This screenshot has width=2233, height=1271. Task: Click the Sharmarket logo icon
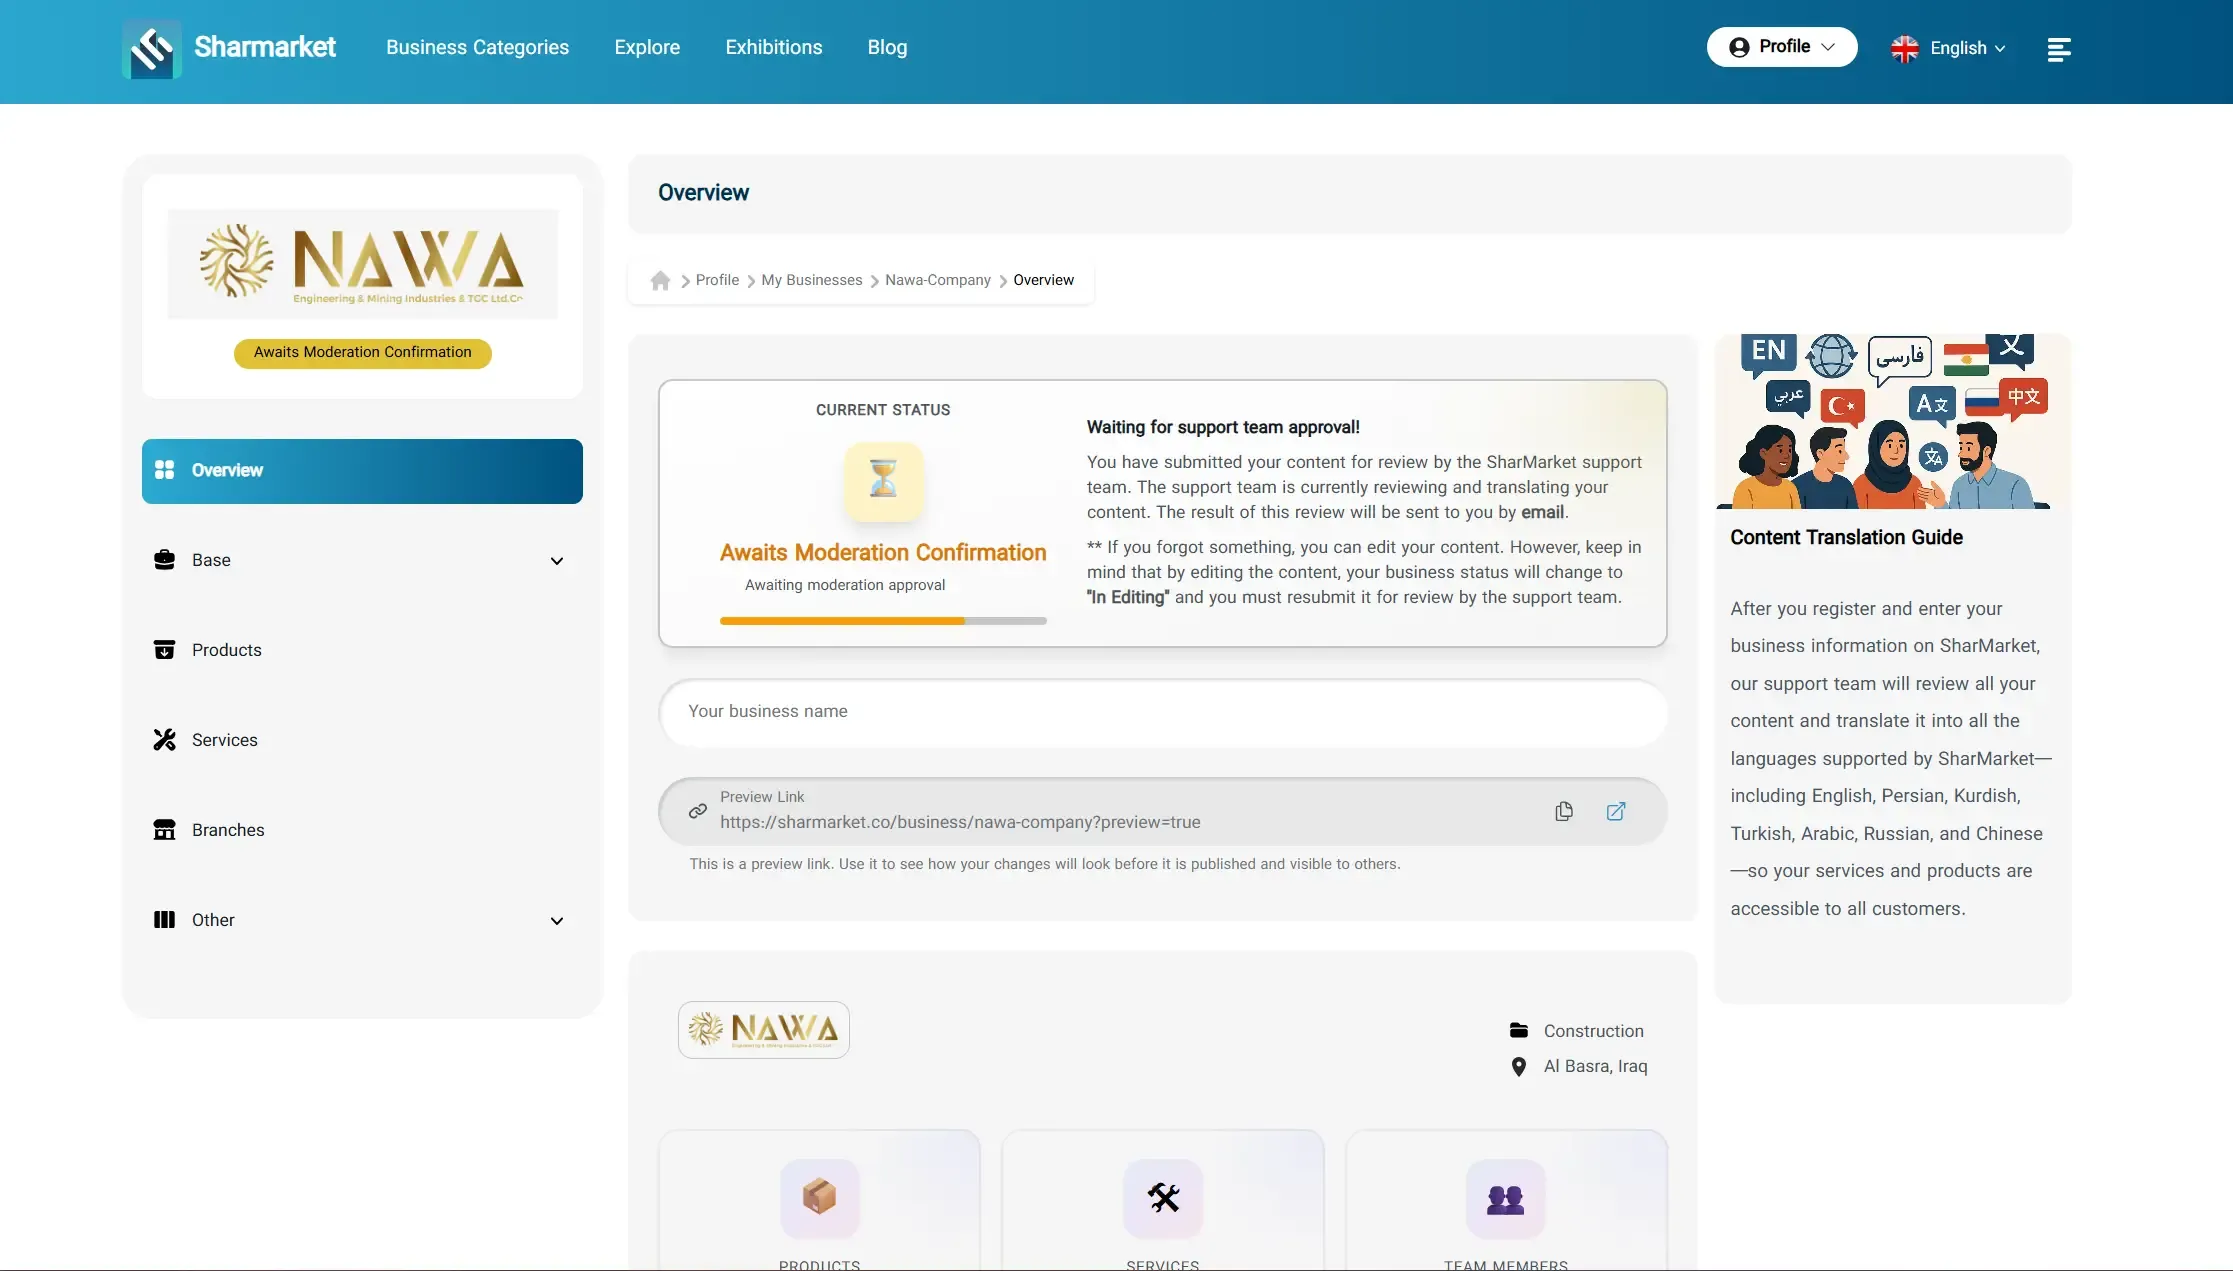click(152, 48)
